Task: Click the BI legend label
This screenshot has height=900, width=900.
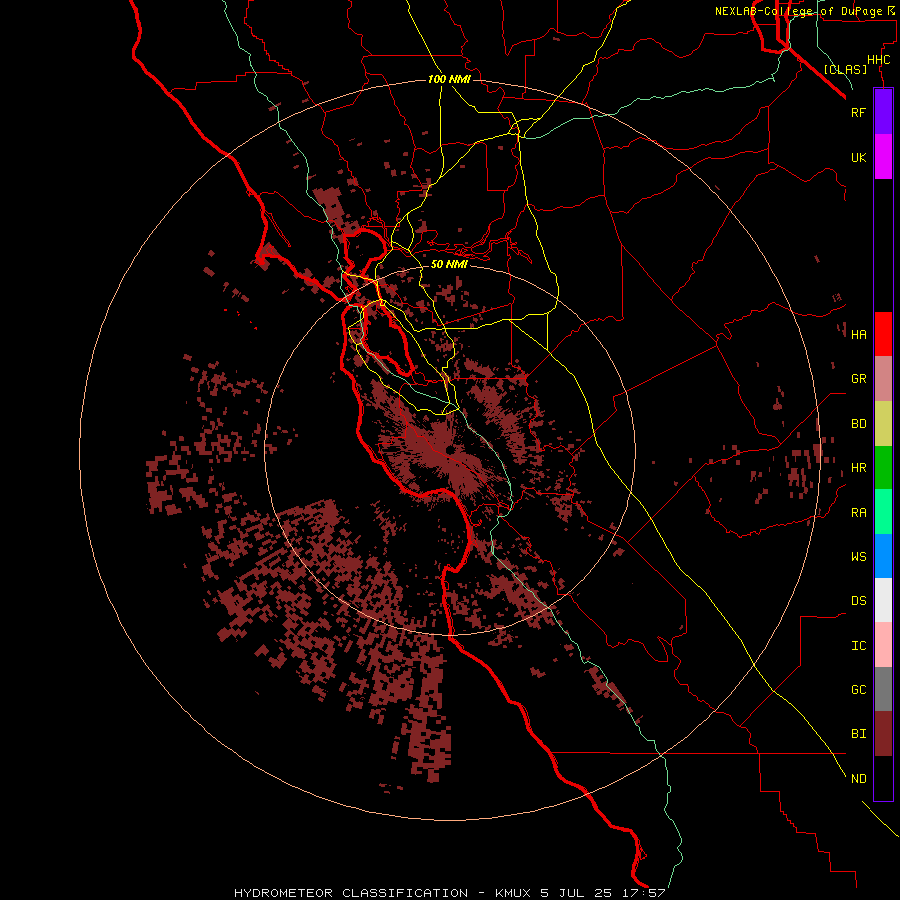Action: (x=859, y=734)
